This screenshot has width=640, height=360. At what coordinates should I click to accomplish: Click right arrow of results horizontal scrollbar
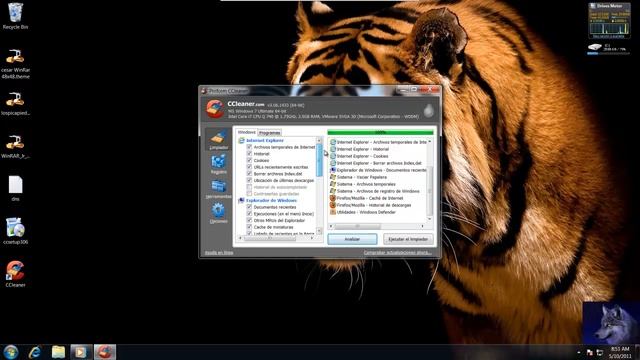click(422, 226)
